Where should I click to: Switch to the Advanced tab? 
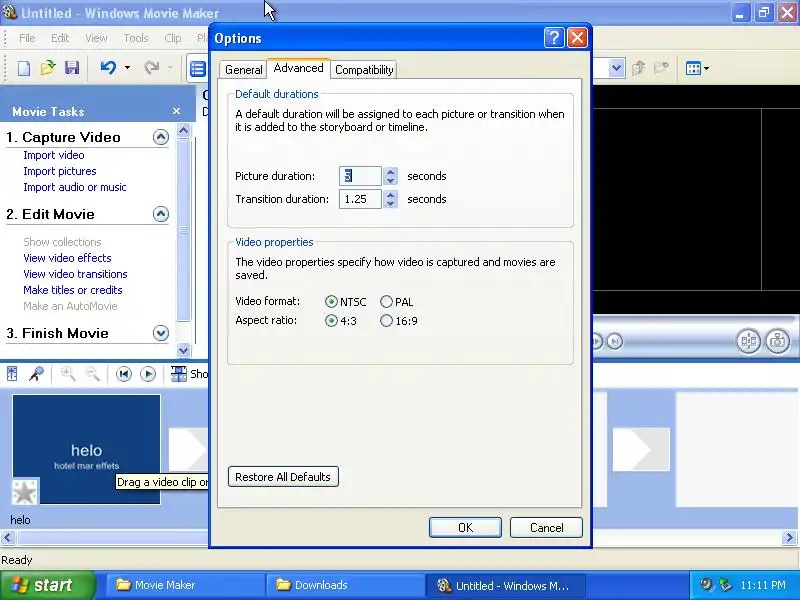pos(298,68)
